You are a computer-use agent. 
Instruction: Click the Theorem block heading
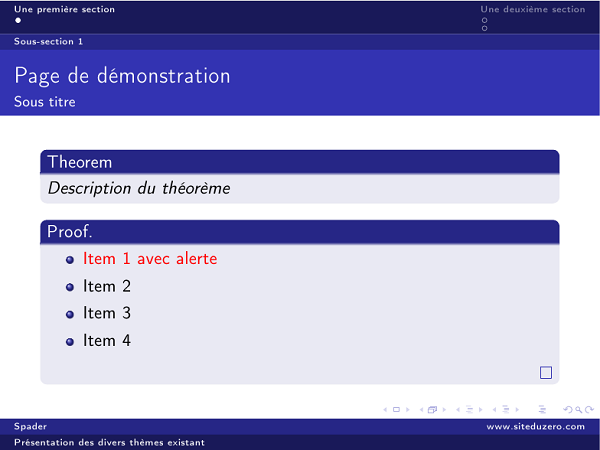coord(80,162)
